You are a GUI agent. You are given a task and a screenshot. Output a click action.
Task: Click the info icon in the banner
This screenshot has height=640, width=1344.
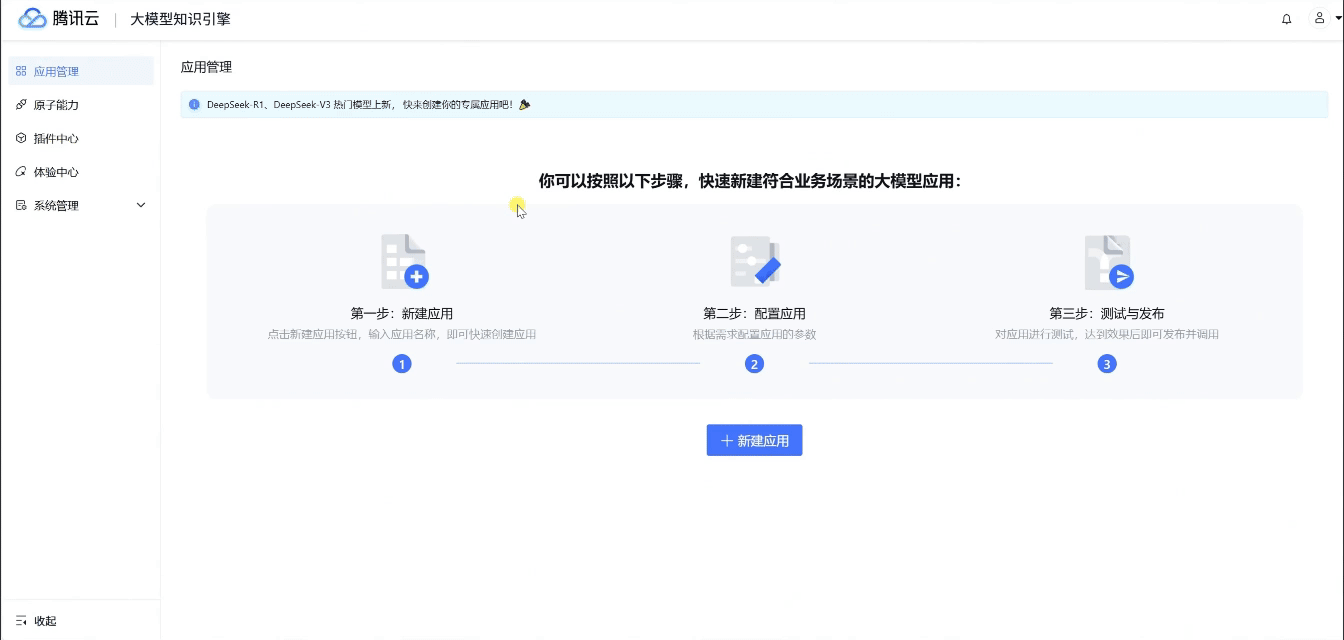[x=194, y=104]
